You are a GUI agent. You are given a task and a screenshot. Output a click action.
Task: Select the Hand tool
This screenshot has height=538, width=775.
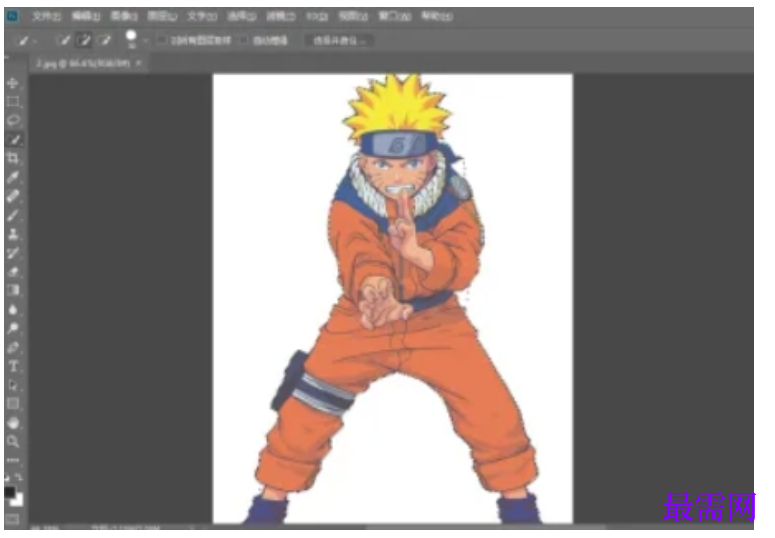point(13,423)
